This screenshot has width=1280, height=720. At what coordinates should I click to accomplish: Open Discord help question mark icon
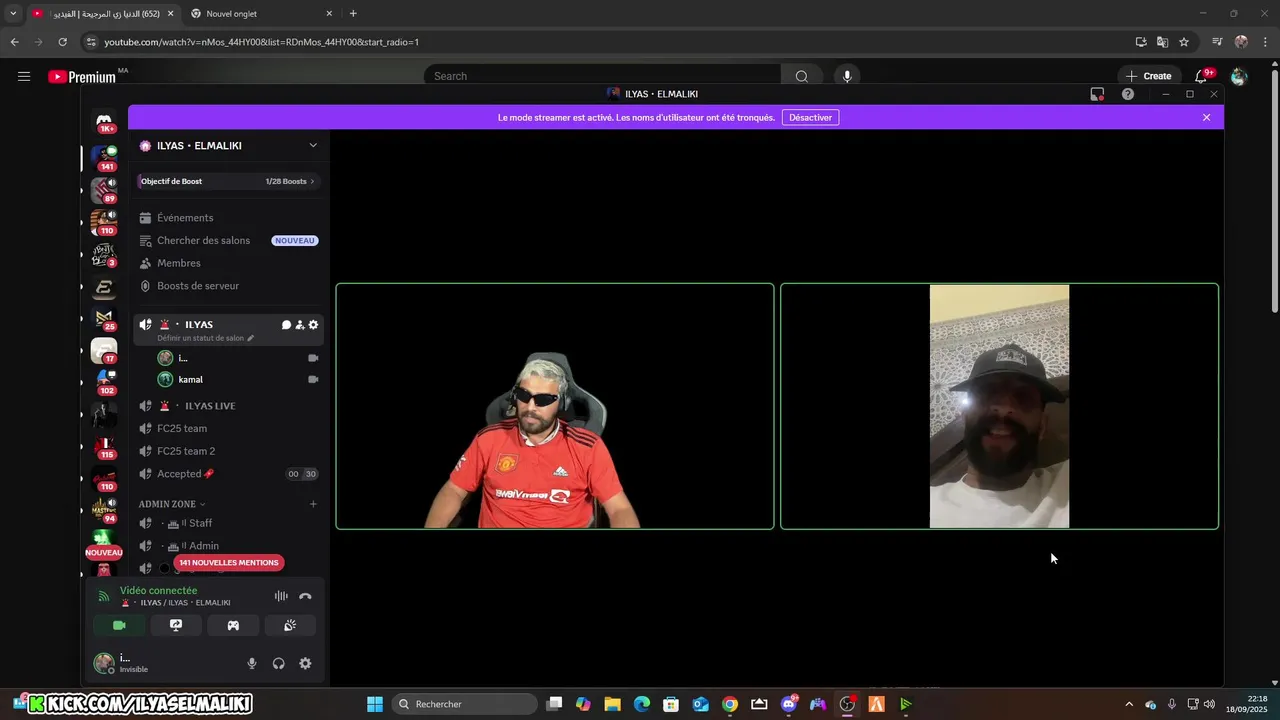[1128, 94]
